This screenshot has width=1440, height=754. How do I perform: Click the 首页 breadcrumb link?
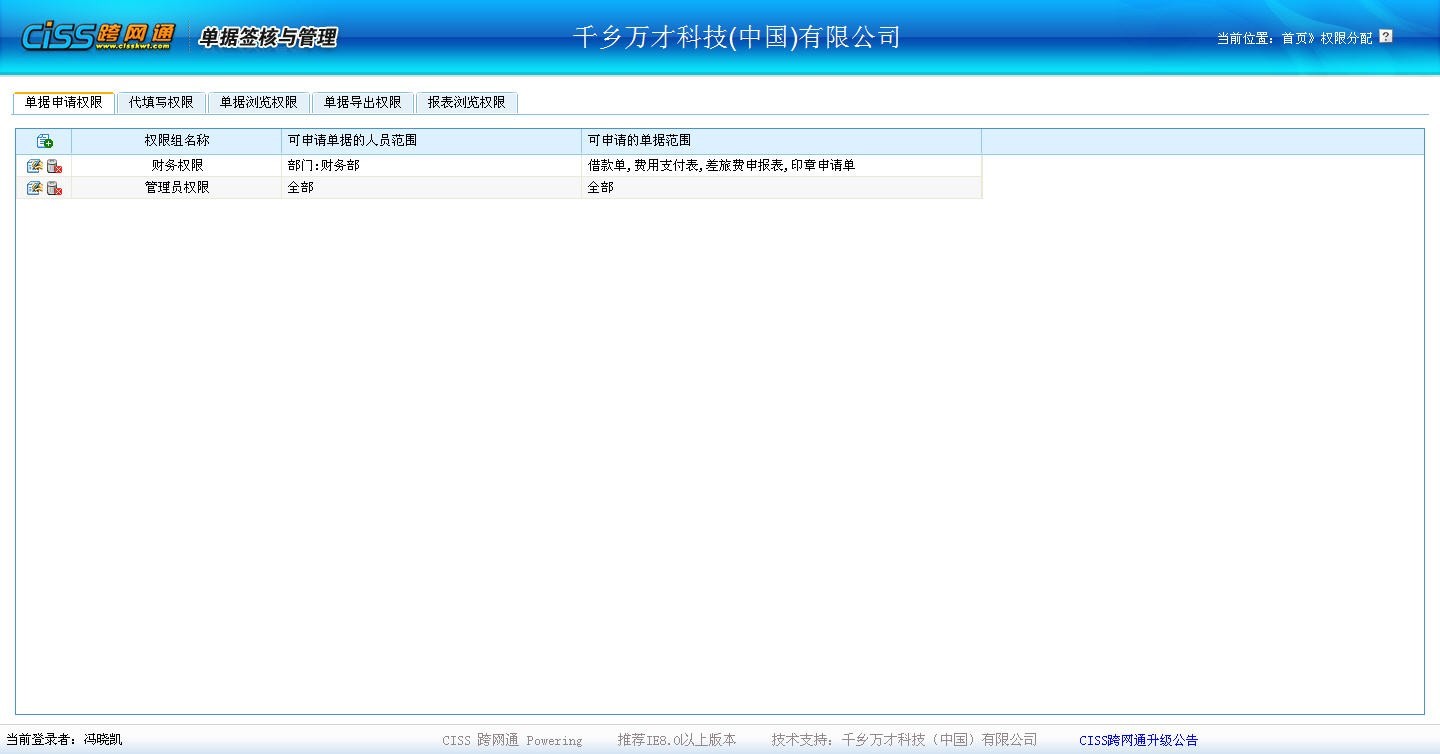(1295, 38)
